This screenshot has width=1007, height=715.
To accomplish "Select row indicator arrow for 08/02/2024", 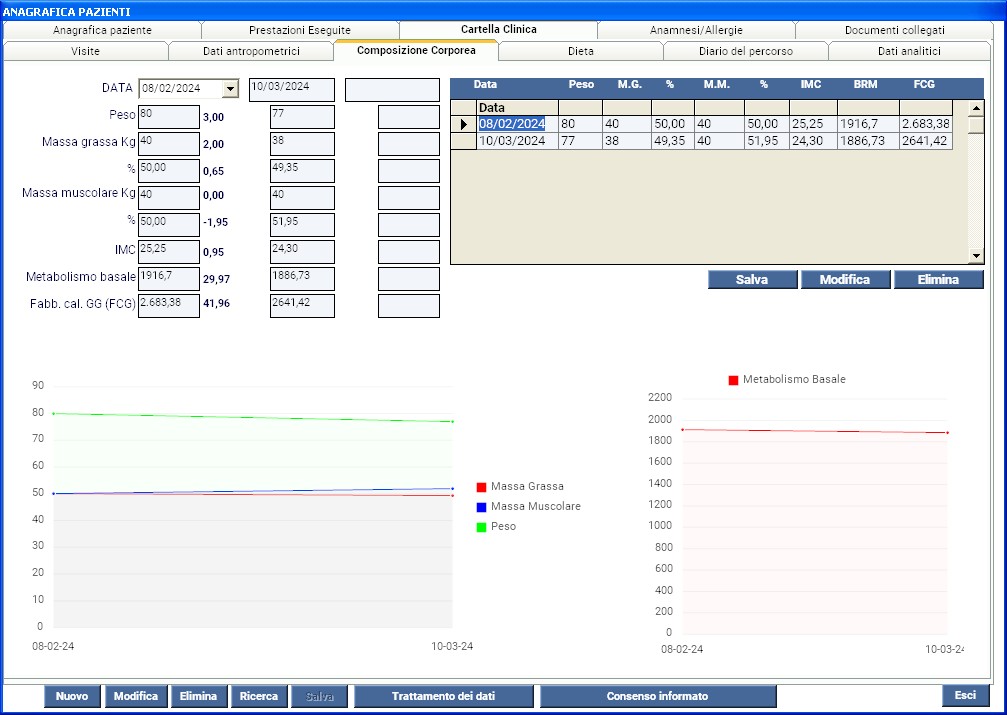I will [463, 124].
